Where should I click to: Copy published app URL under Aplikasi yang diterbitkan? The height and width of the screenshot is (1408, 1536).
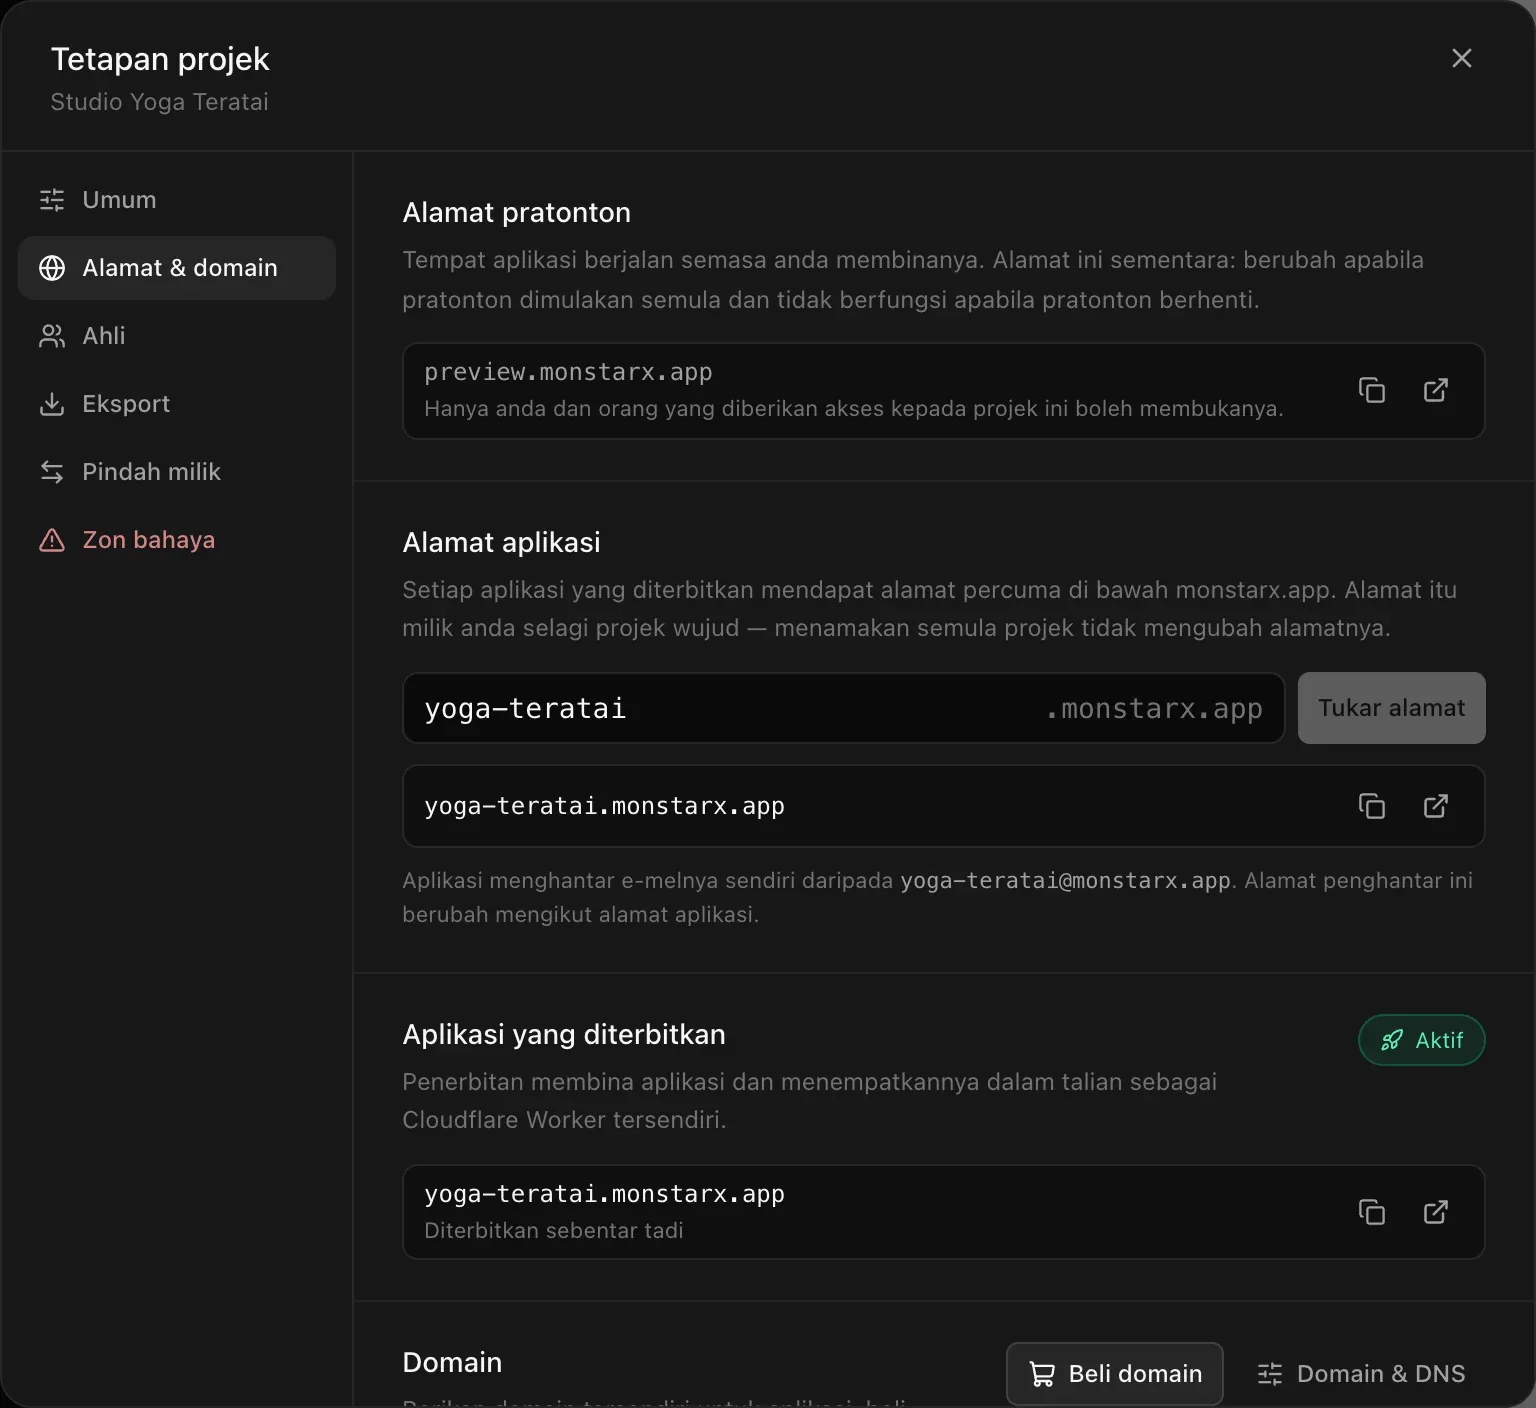click(1372, 1212)
